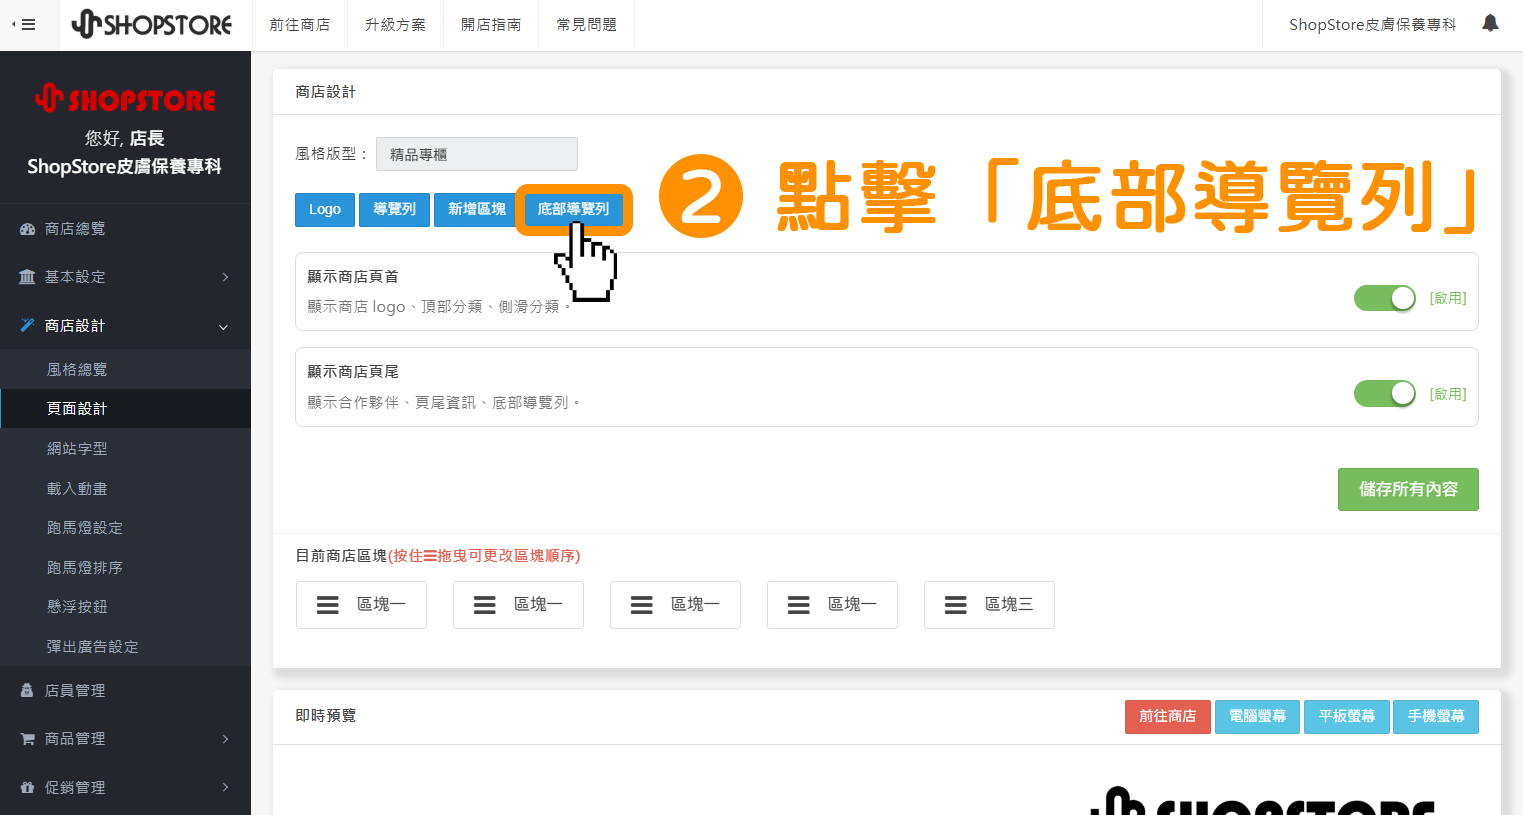This screenshot has height=815, width=1523.
Task: Open the 前往商店 top menu item
Action: [x=299, y=25]
